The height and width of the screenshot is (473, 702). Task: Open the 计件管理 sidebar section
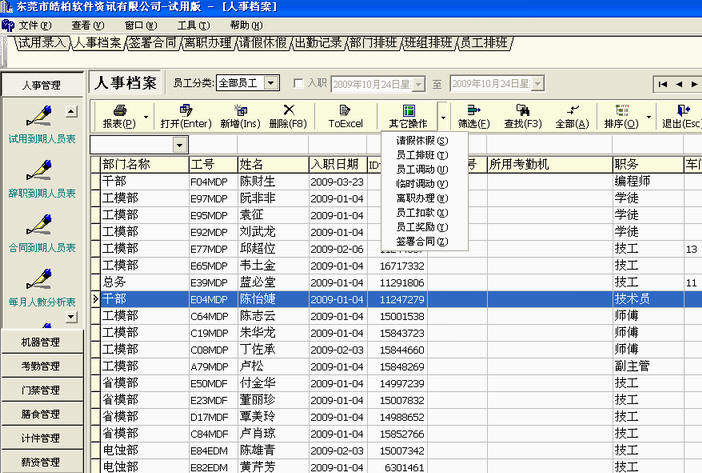pyautogui.click(x=42, y=438)
